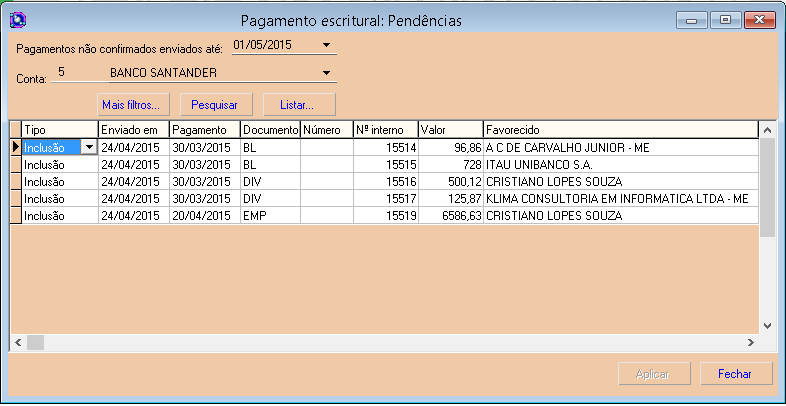Screen dimensions: 786x406
Task: Click the Valor column header
Action: (x=451, y=130)
